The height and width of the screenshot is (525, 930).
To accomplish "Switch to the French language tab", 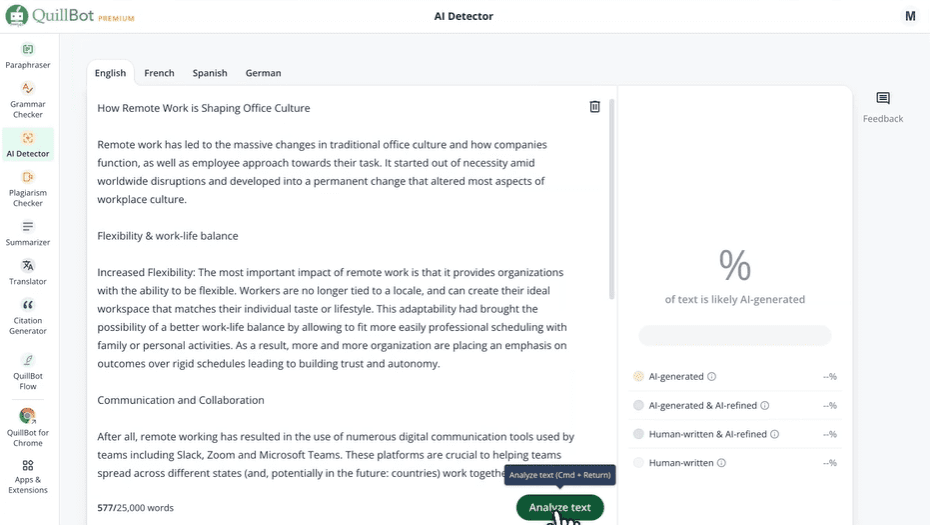I will click(x=159, y=73).
